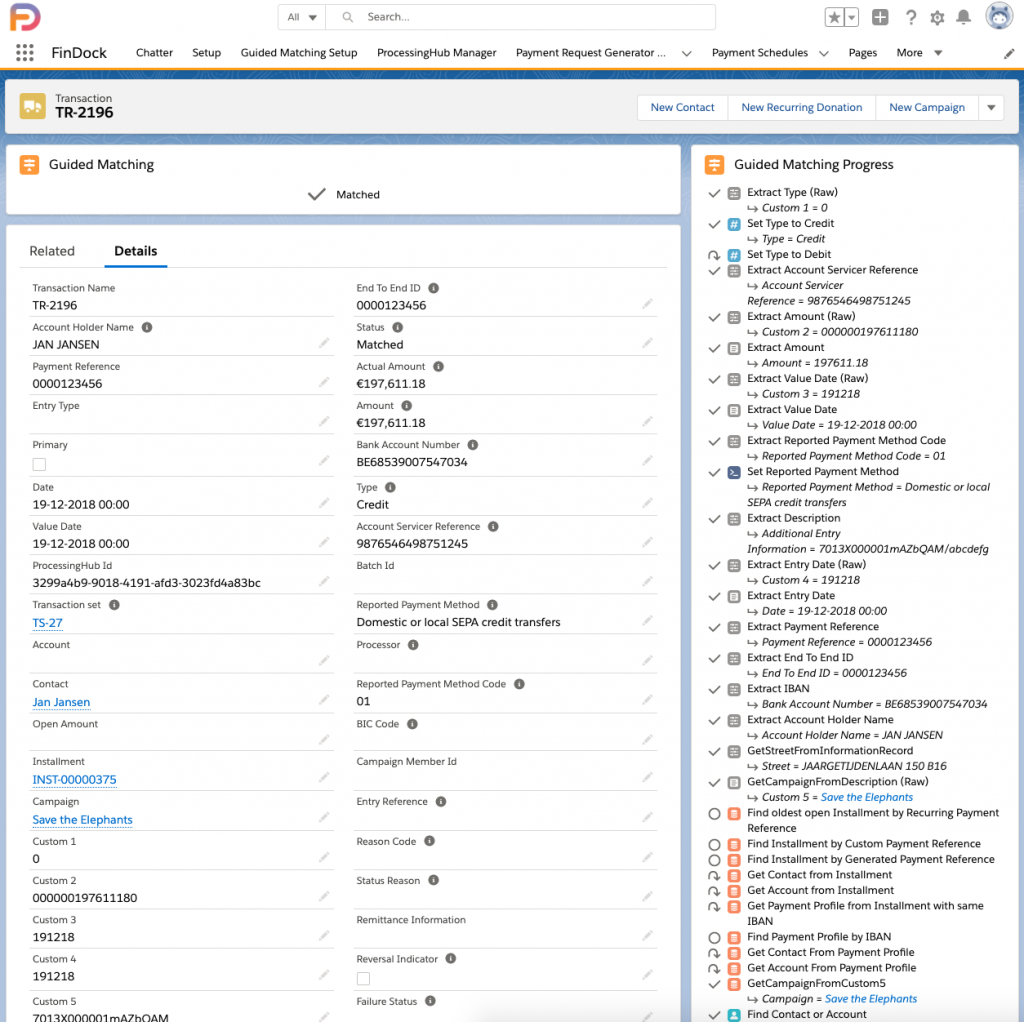Image resolution: width=1024 pixels, height=1022 pixels.
Task: Show info for Account Servicer Reference
Action: coord(493,526)
